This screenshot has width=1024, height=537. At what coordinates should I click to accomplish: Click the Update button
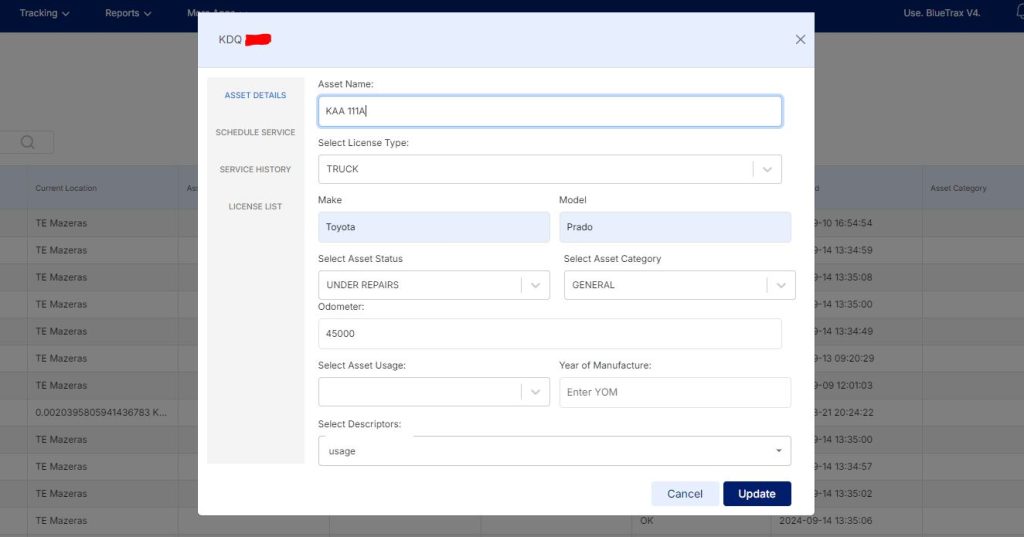[756, 494]
